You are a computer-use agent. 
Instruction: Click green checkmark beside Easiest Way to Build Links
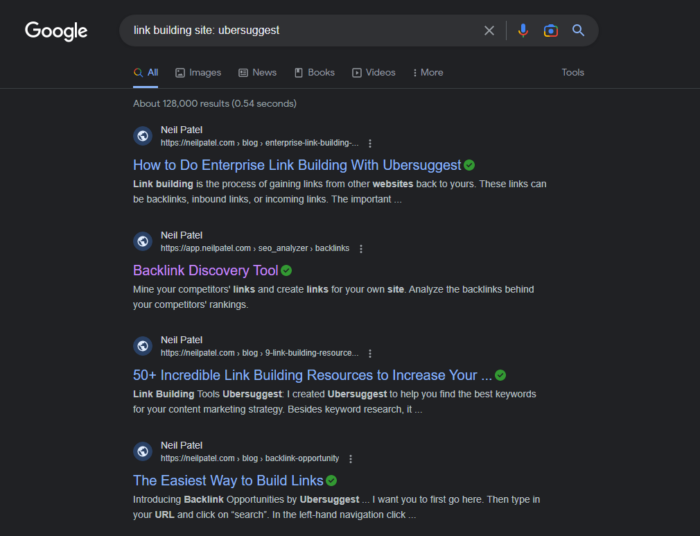click(x=331, y=481)
